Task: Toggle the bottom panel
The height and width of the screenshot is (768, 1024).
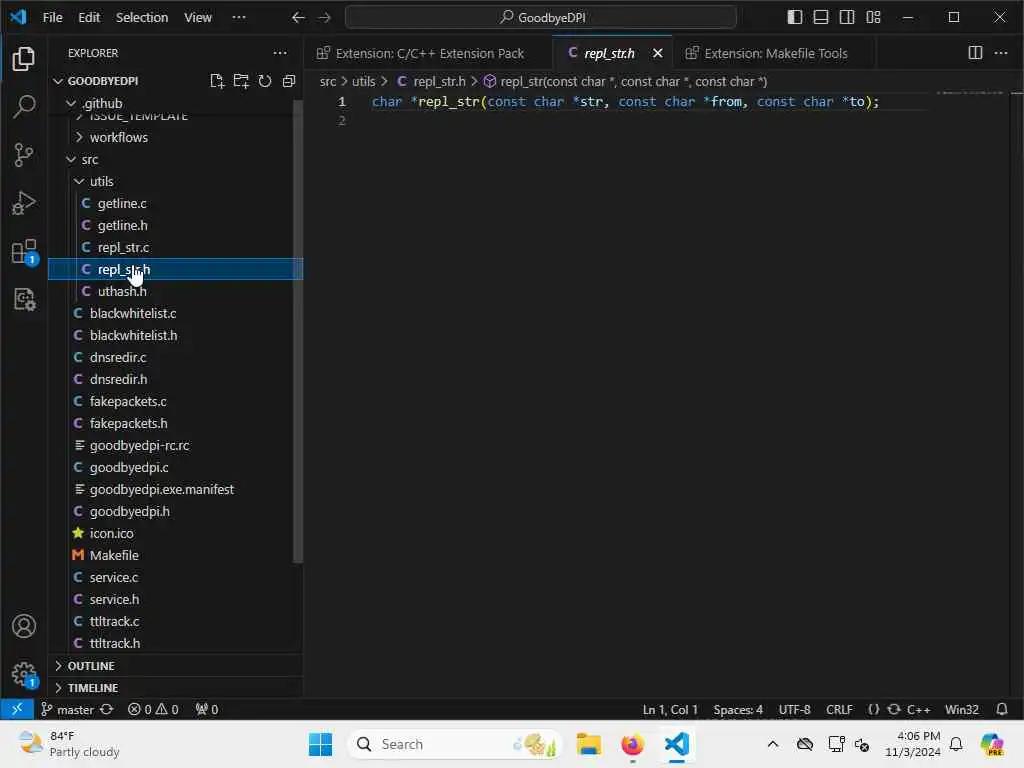Action: [821, 18]
